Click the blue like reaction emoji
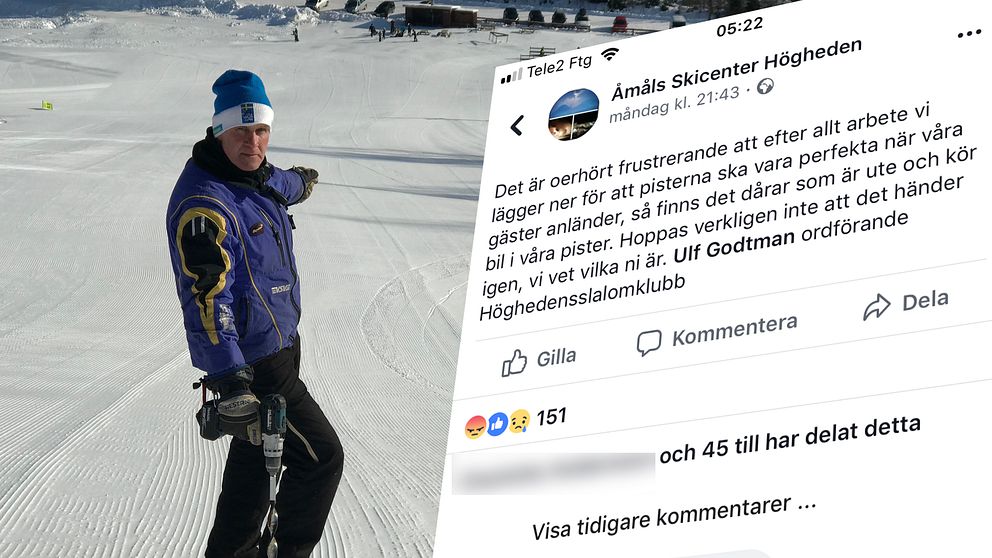The width and height of the screenshot is (992, 558). [497, 424]
